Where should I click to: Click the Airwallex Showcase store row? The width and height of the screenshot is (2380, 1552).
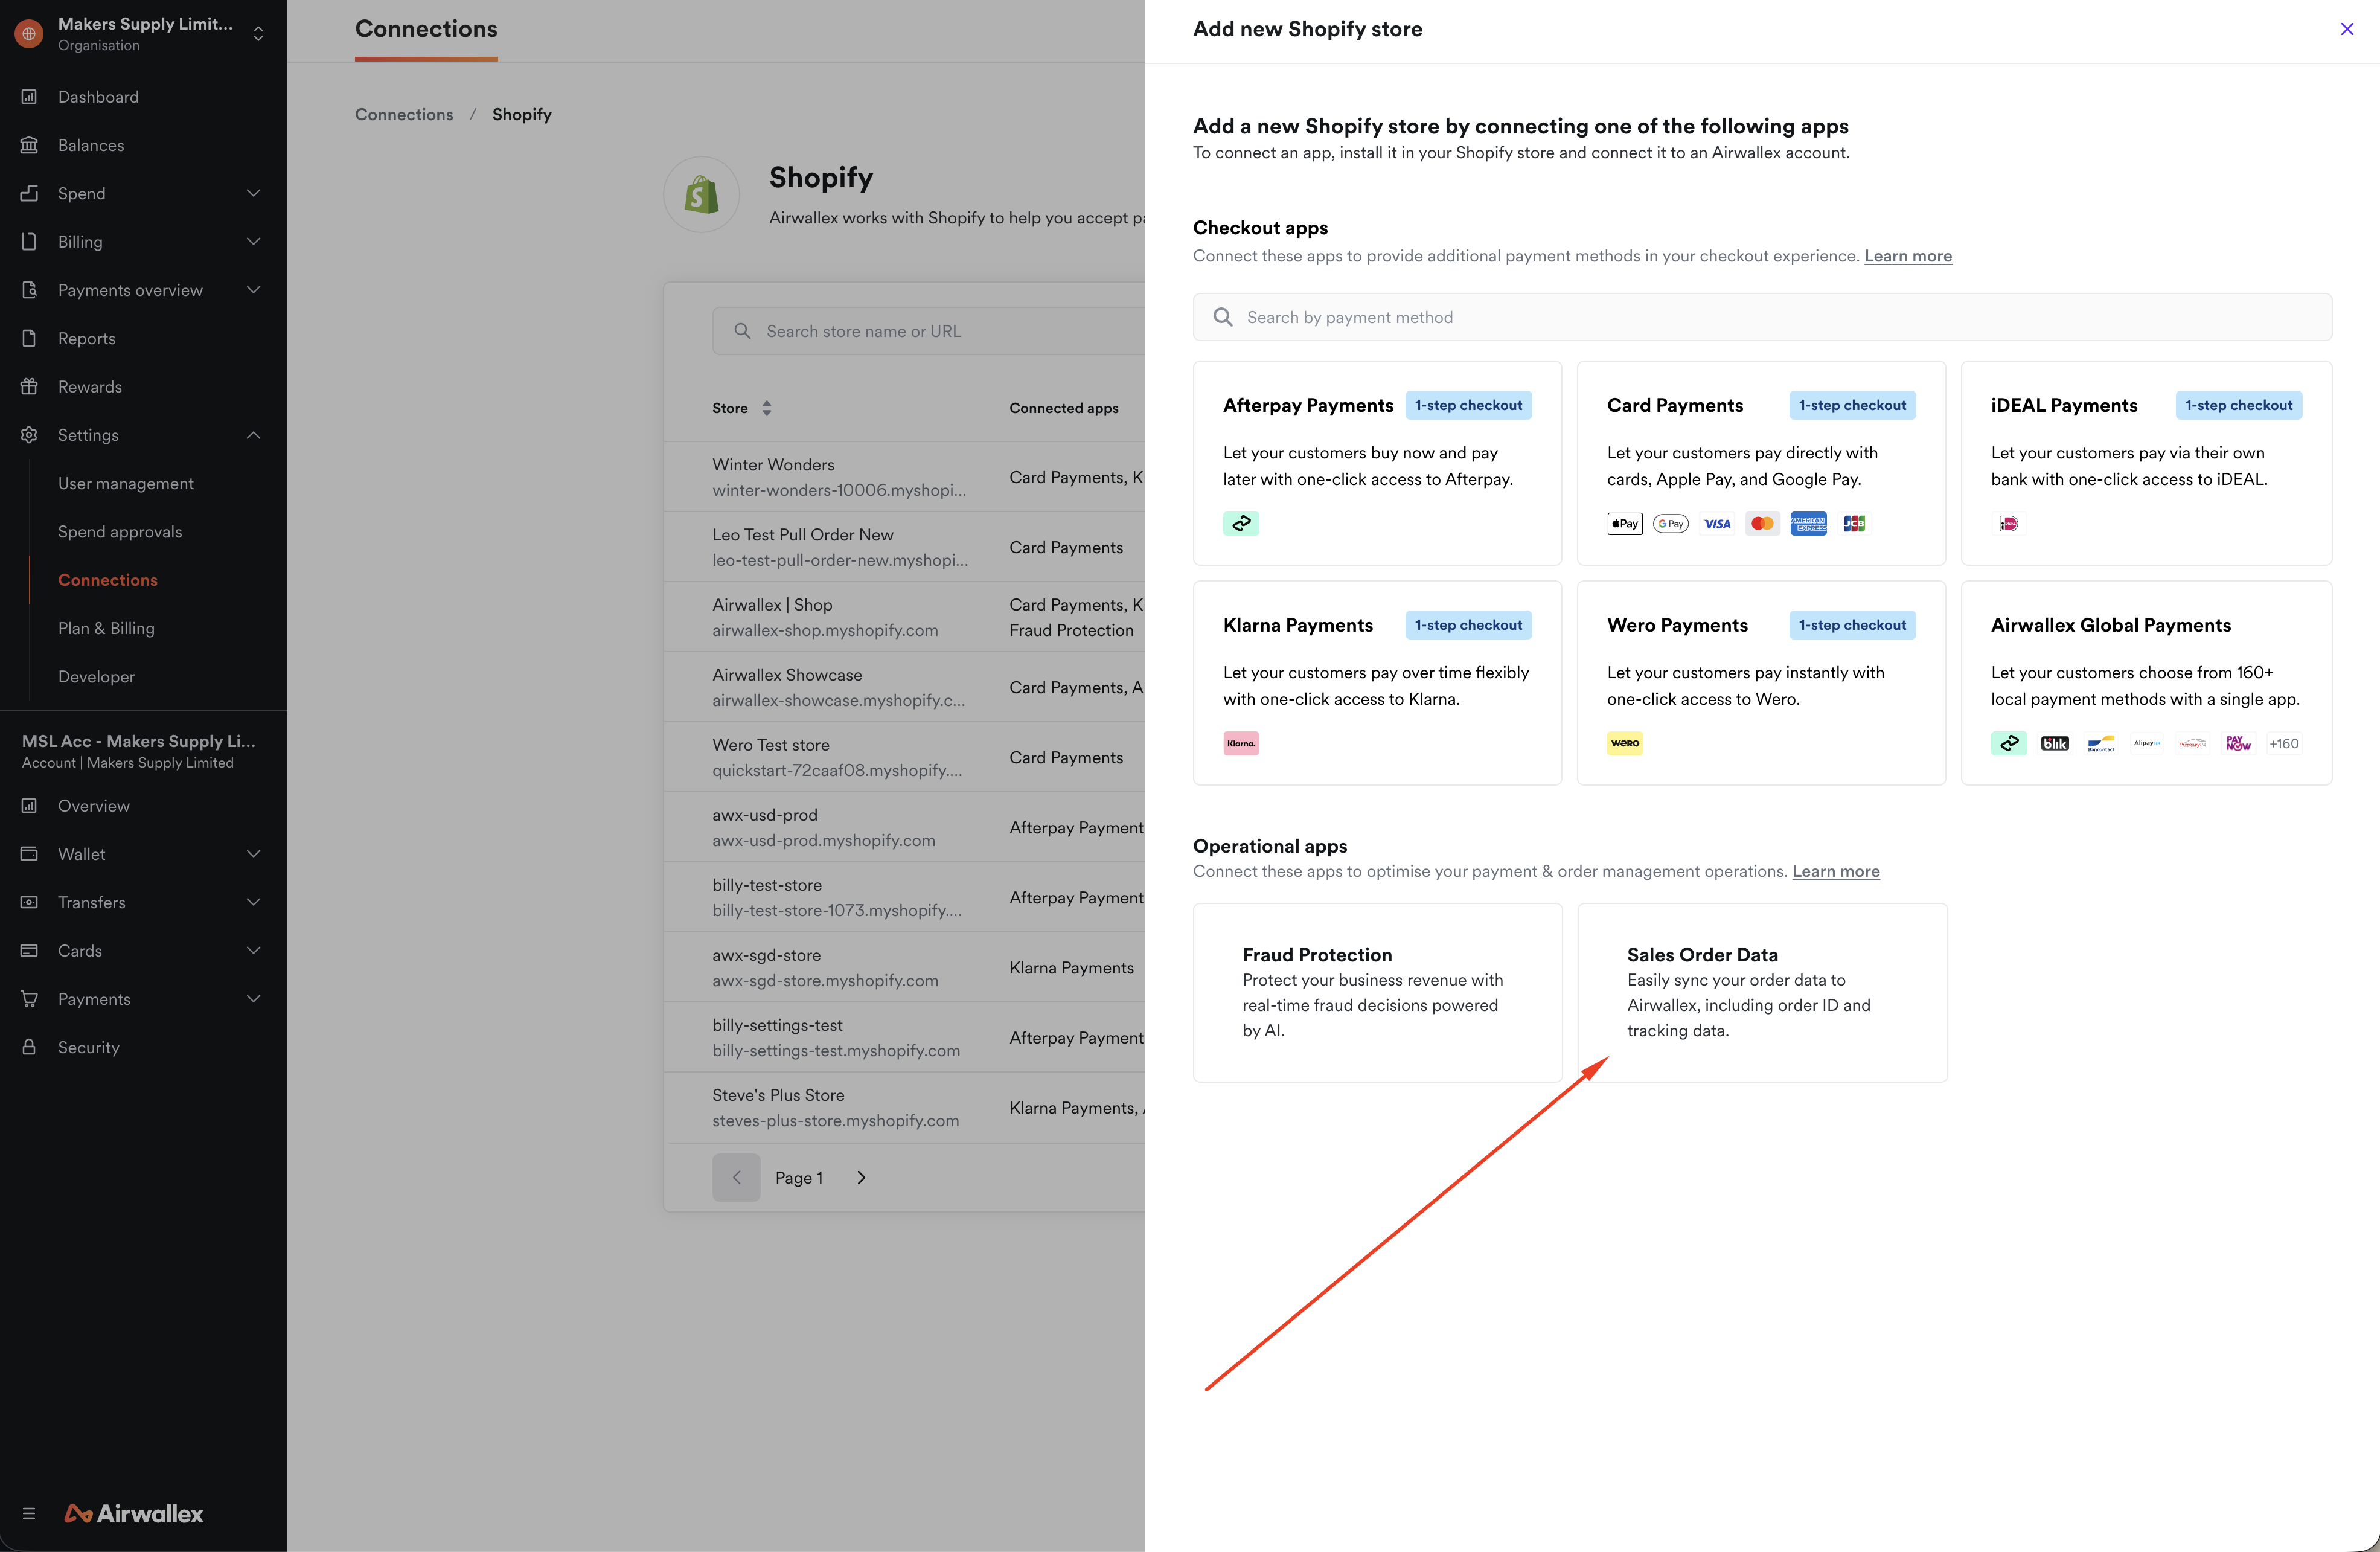tap(905, 687)
